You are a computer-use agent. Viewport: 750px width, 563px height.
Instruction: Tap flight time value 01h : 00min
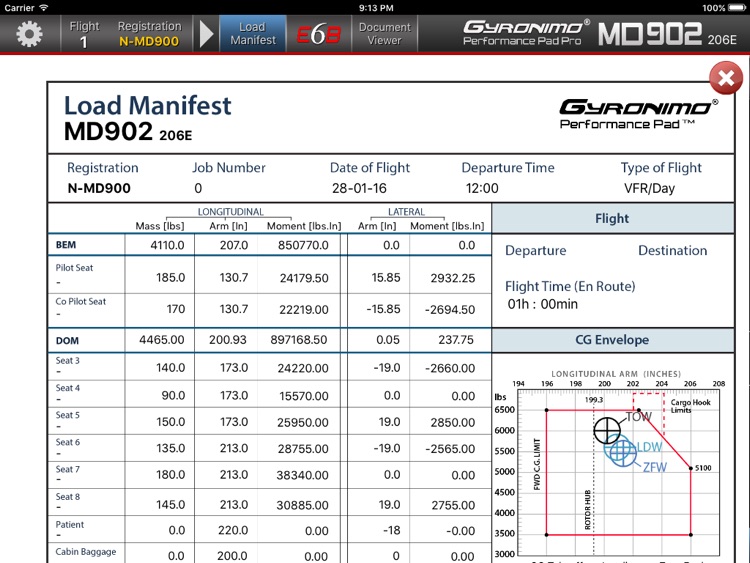coord(542,304)
